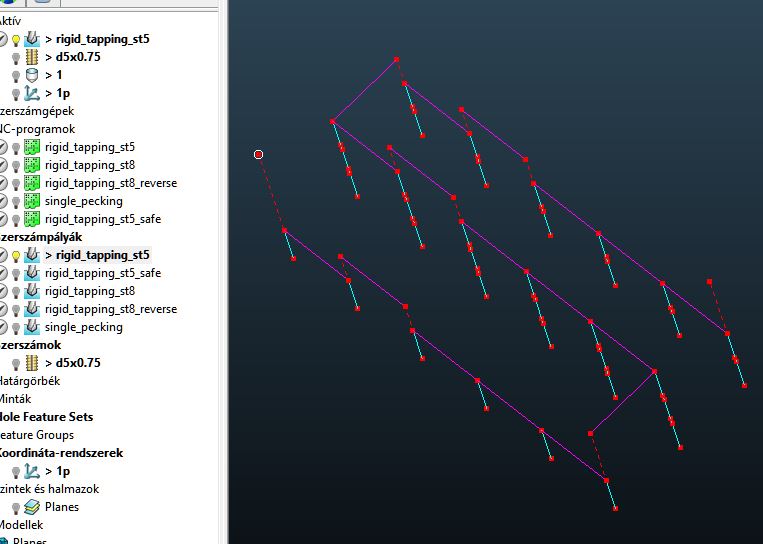Screen dimensions: 763x544
Task: Select the Szerszámpályák tree branch
Action: [x=40, y=237]
